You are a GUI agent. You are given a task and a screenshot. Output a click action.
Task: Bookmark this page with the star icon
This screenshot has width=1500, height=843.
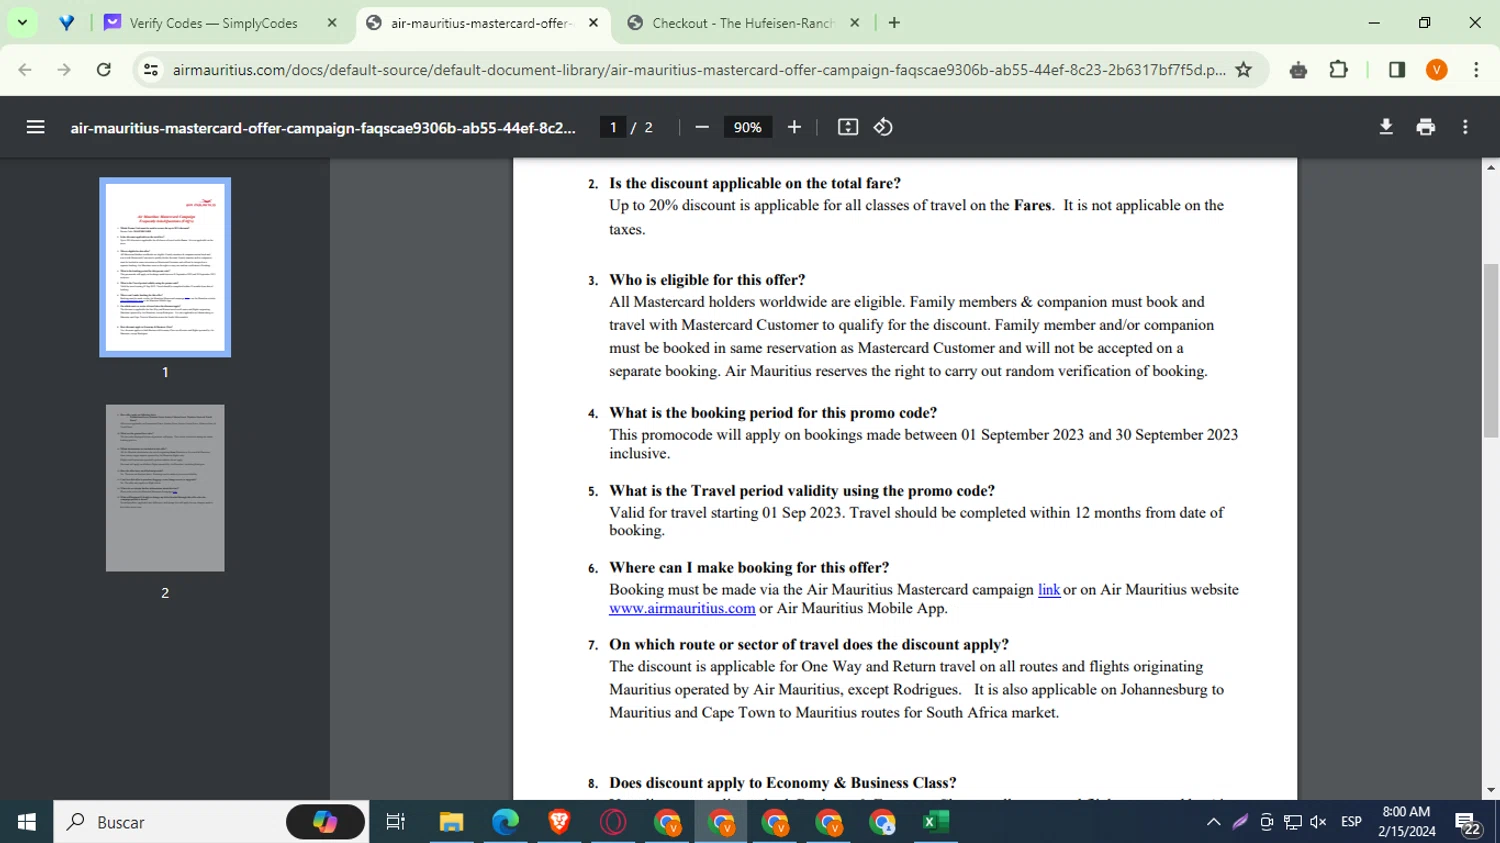pyautogui.click(x=1243, y=70)
